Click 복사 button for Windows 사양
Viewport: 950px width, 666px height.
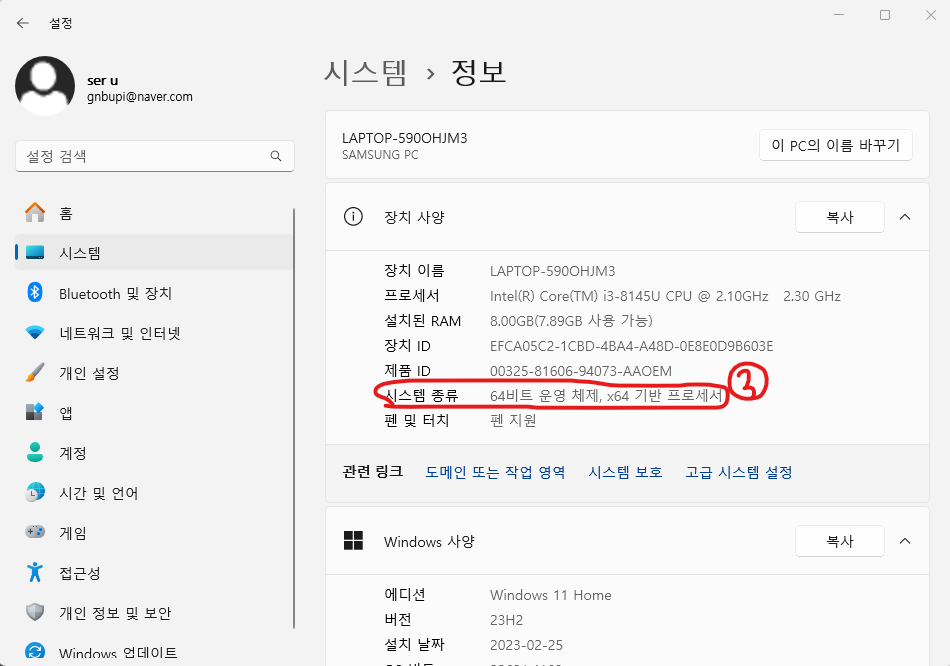pyautogui.click(x=840, y=541)
